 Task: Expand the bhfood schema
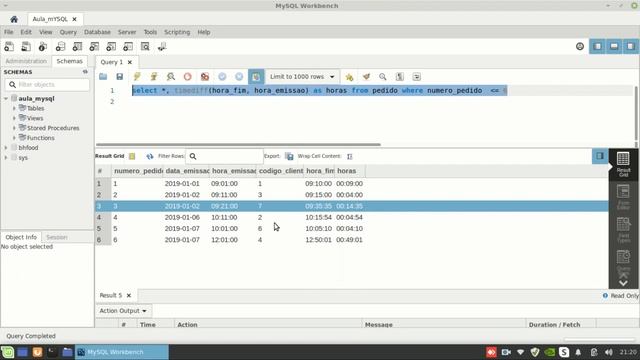pyautogui.click(x=6, y=147)
